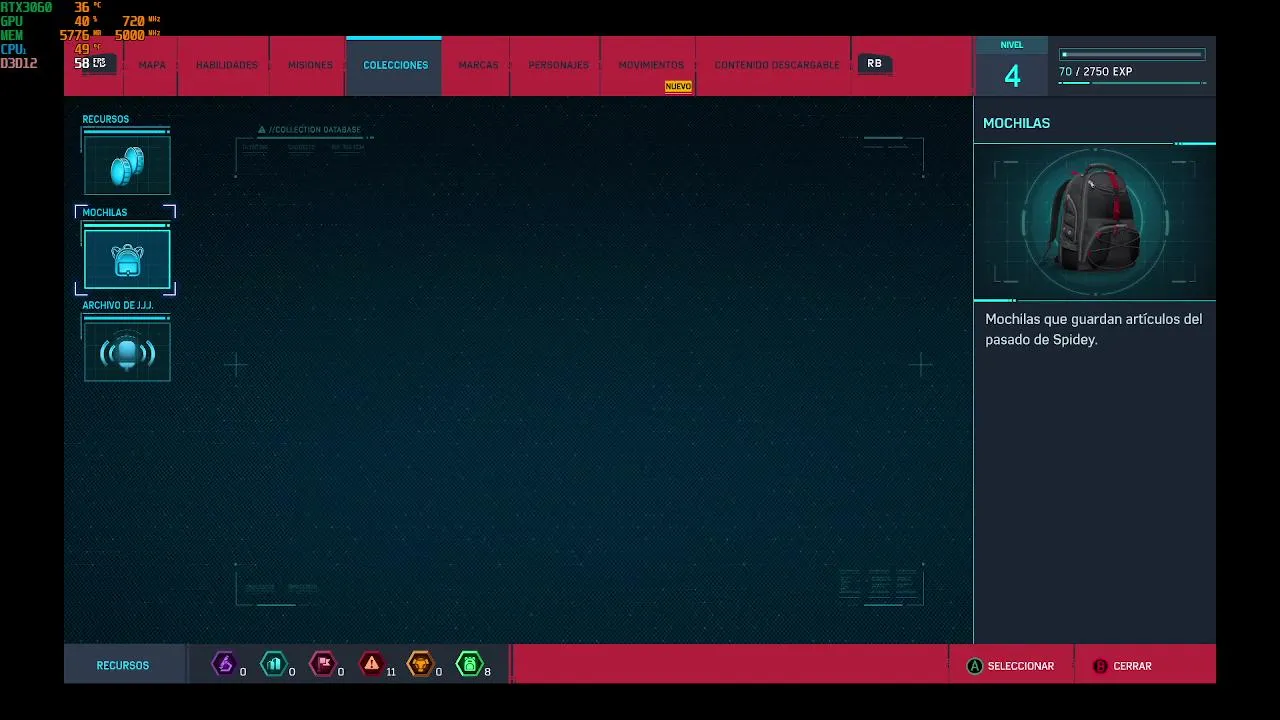Click the green backpack token icon
1280x720 pixels.
pyautogui.click(x=469, y=664)
